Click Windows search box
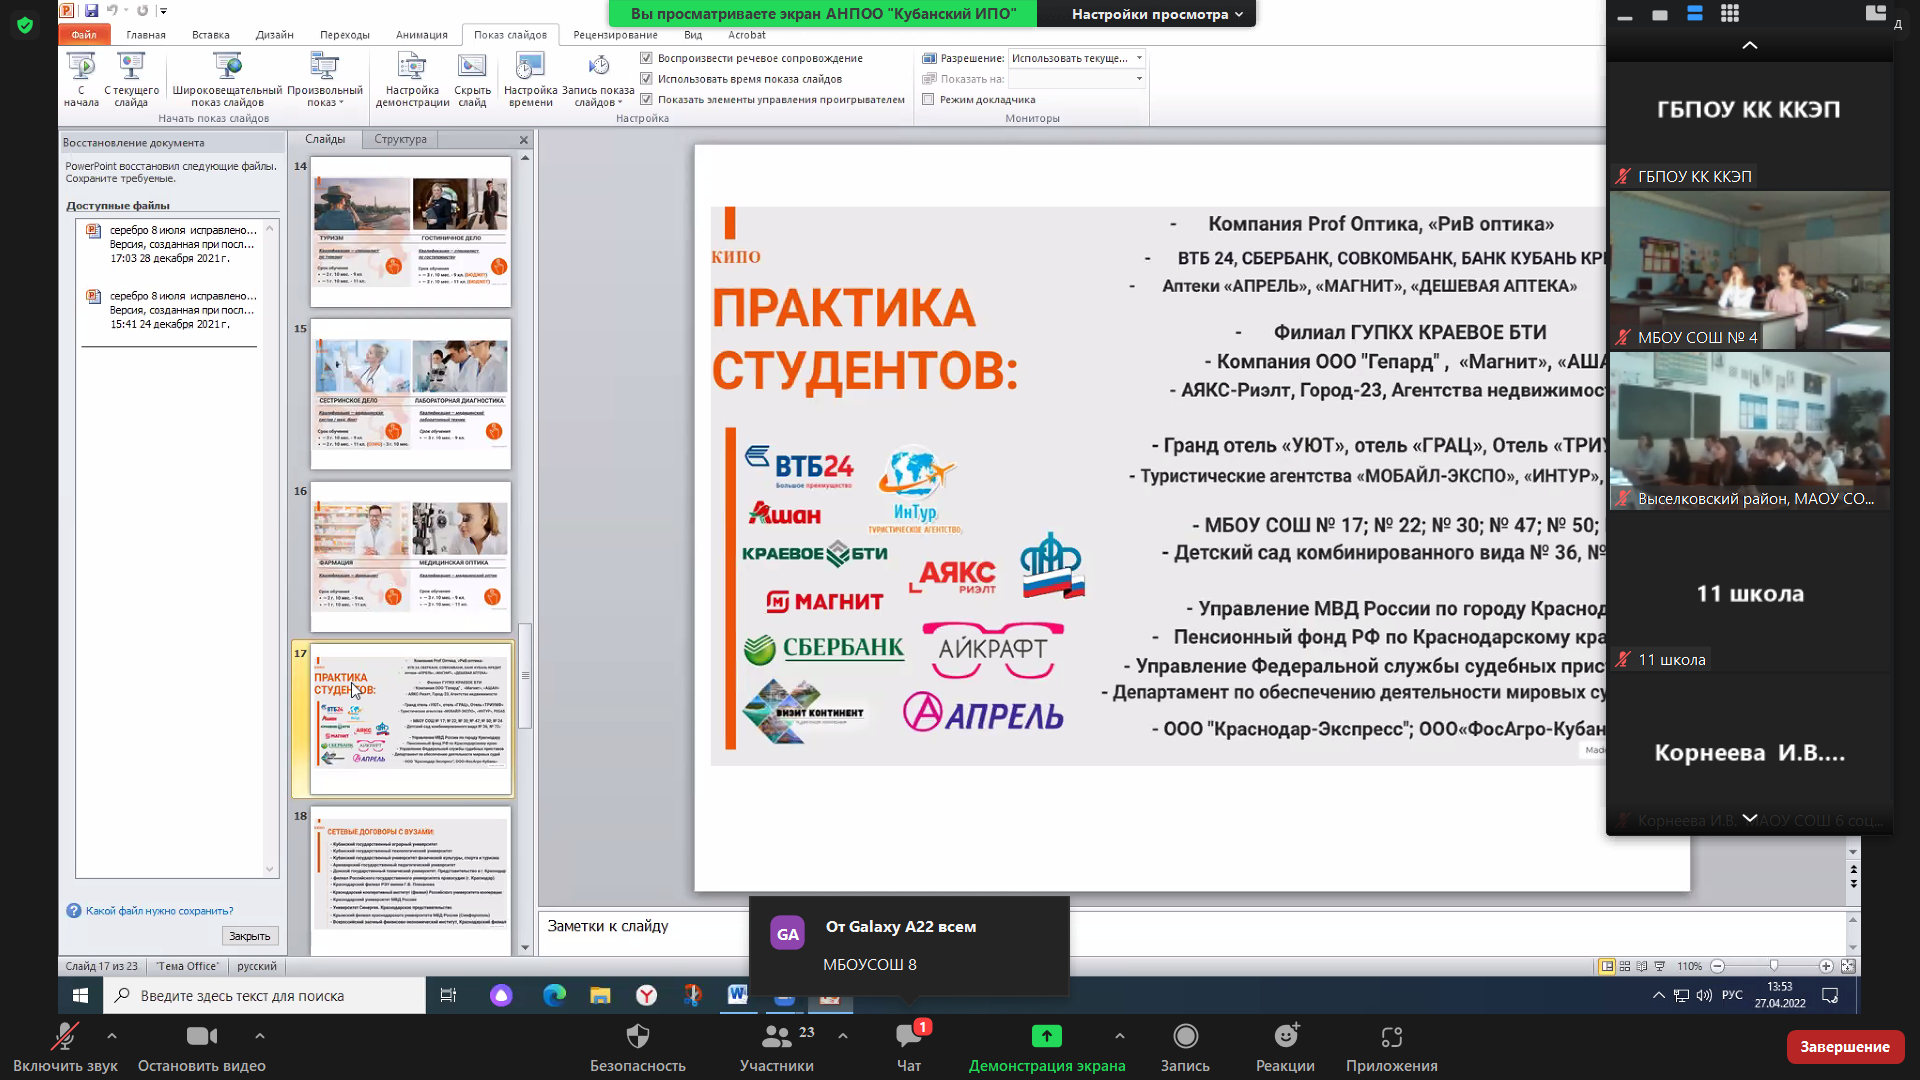The width and height of the screenshot is (1920, 1080). (x=263, y=995)
